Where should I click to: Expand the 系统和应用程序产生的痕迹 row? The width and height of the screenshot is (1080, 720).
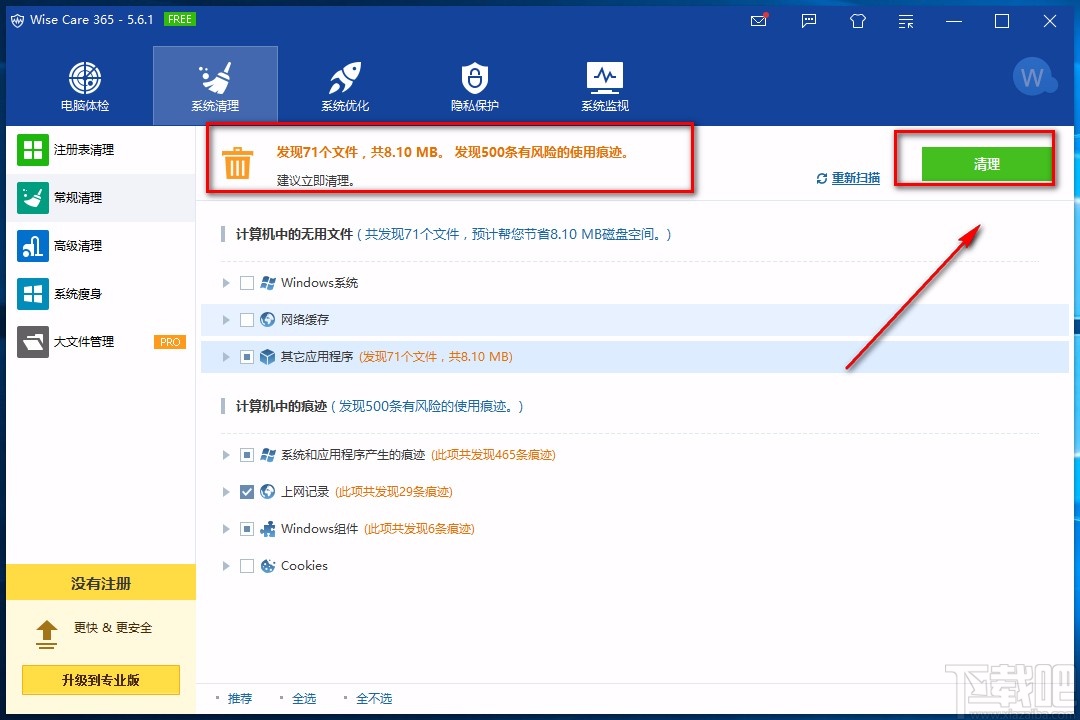(x=226, y=455)
